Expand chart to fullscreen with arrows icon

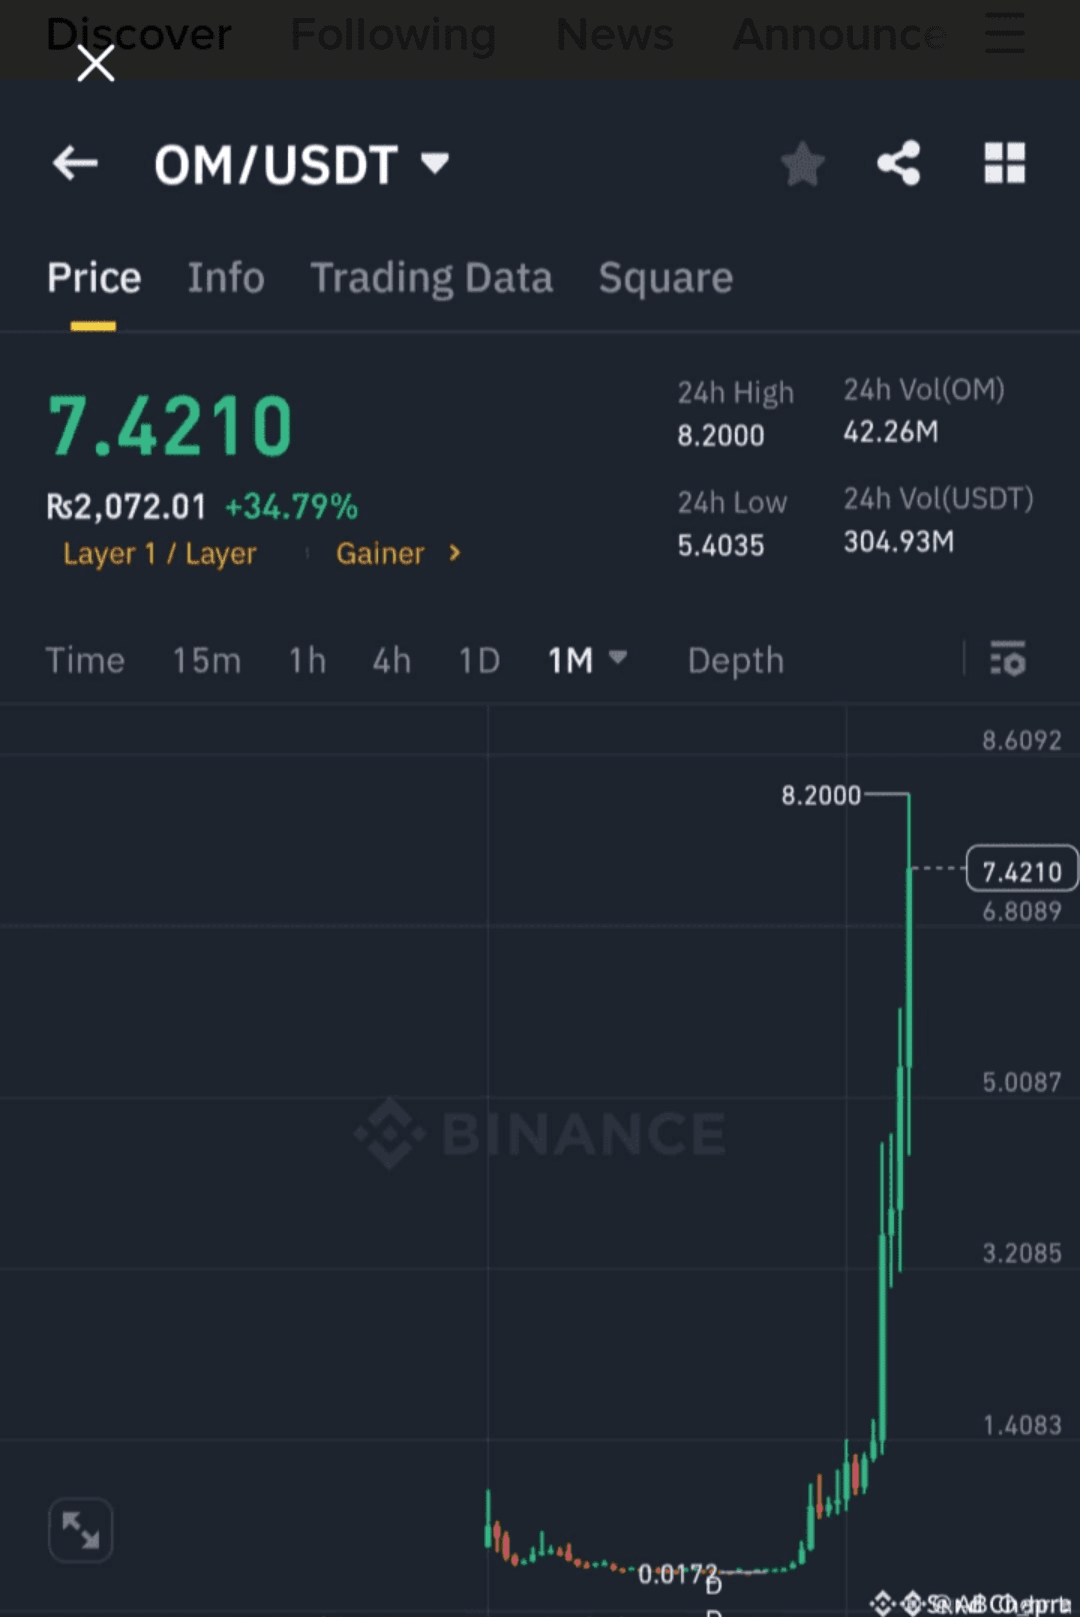[x=81, y=1530]
